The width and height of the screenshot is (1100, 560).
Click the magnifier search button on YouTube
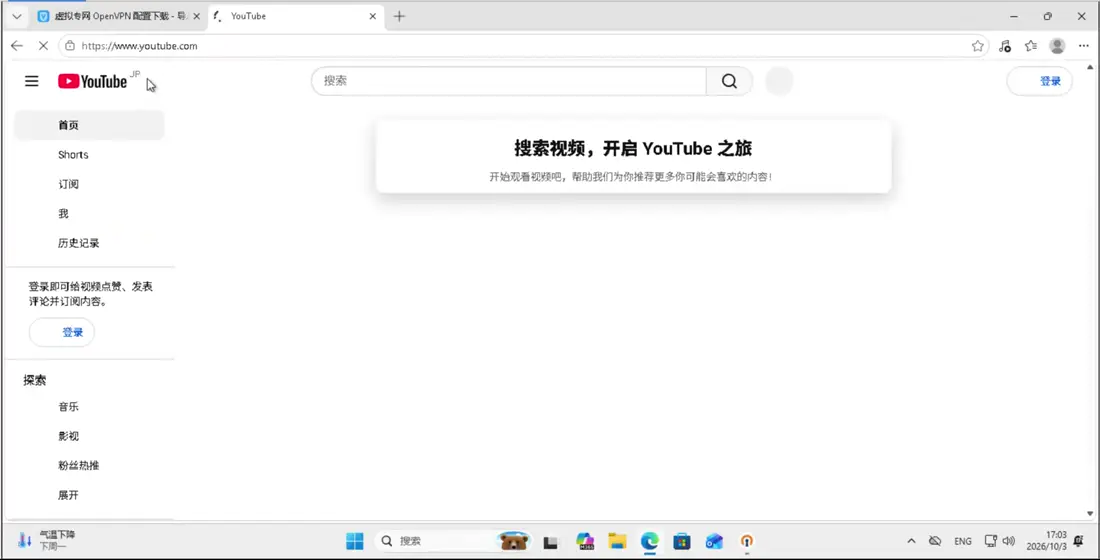click(x=729, y=81)
